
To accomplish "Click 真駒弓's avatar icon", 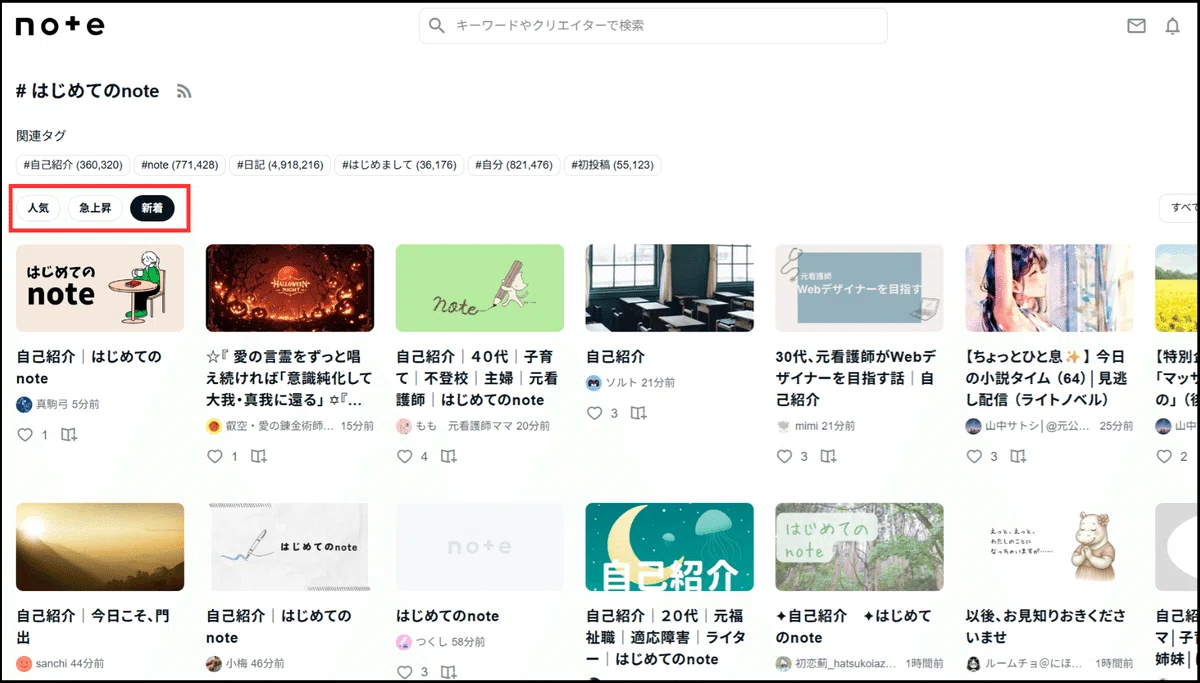I will tap(24, 405).
